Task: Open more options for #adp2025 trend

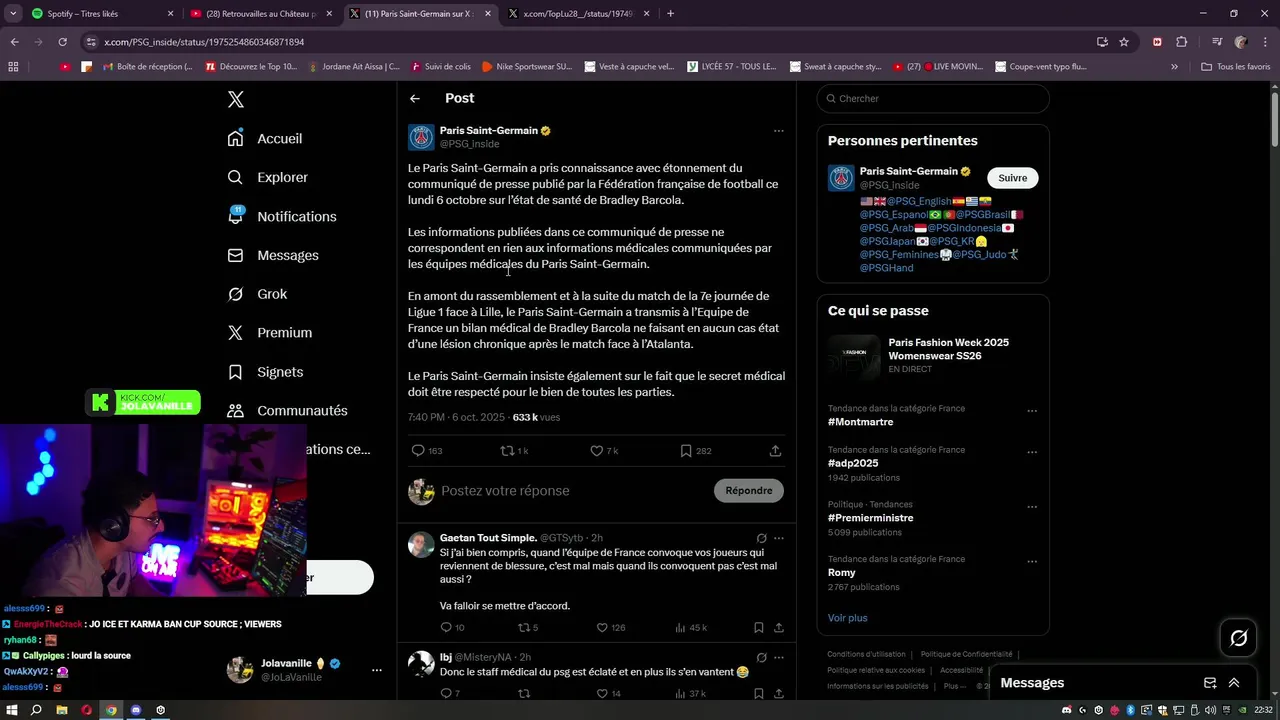Action: click(x=1032, y=451)
